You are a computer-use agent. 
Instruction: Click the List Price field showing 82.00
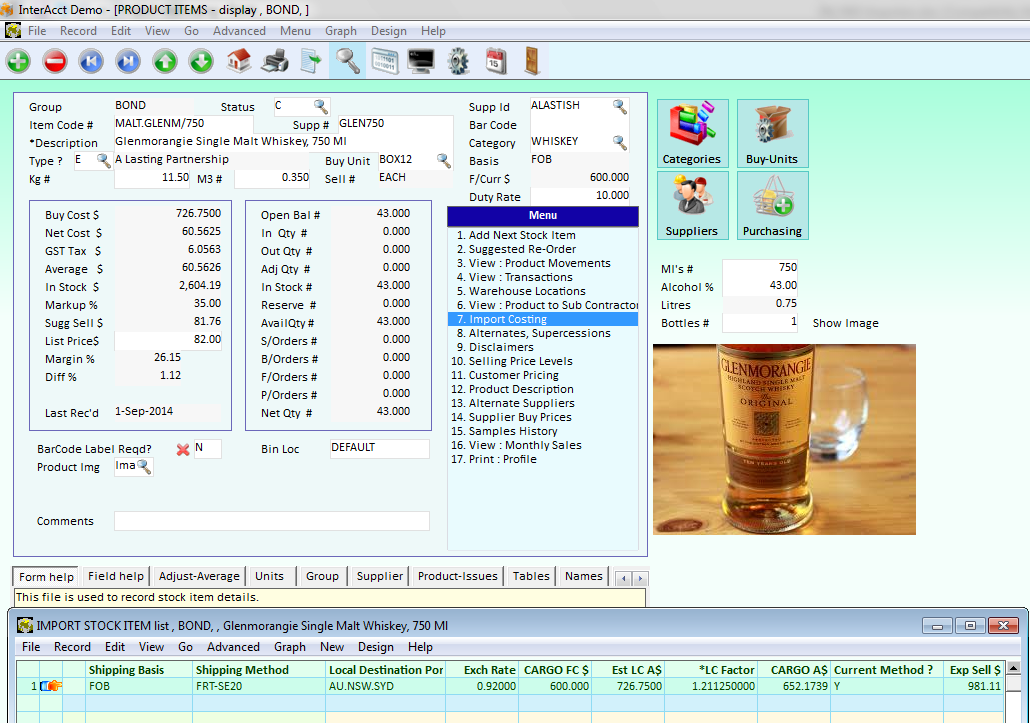pyautogui.click(x=168, y=340)
